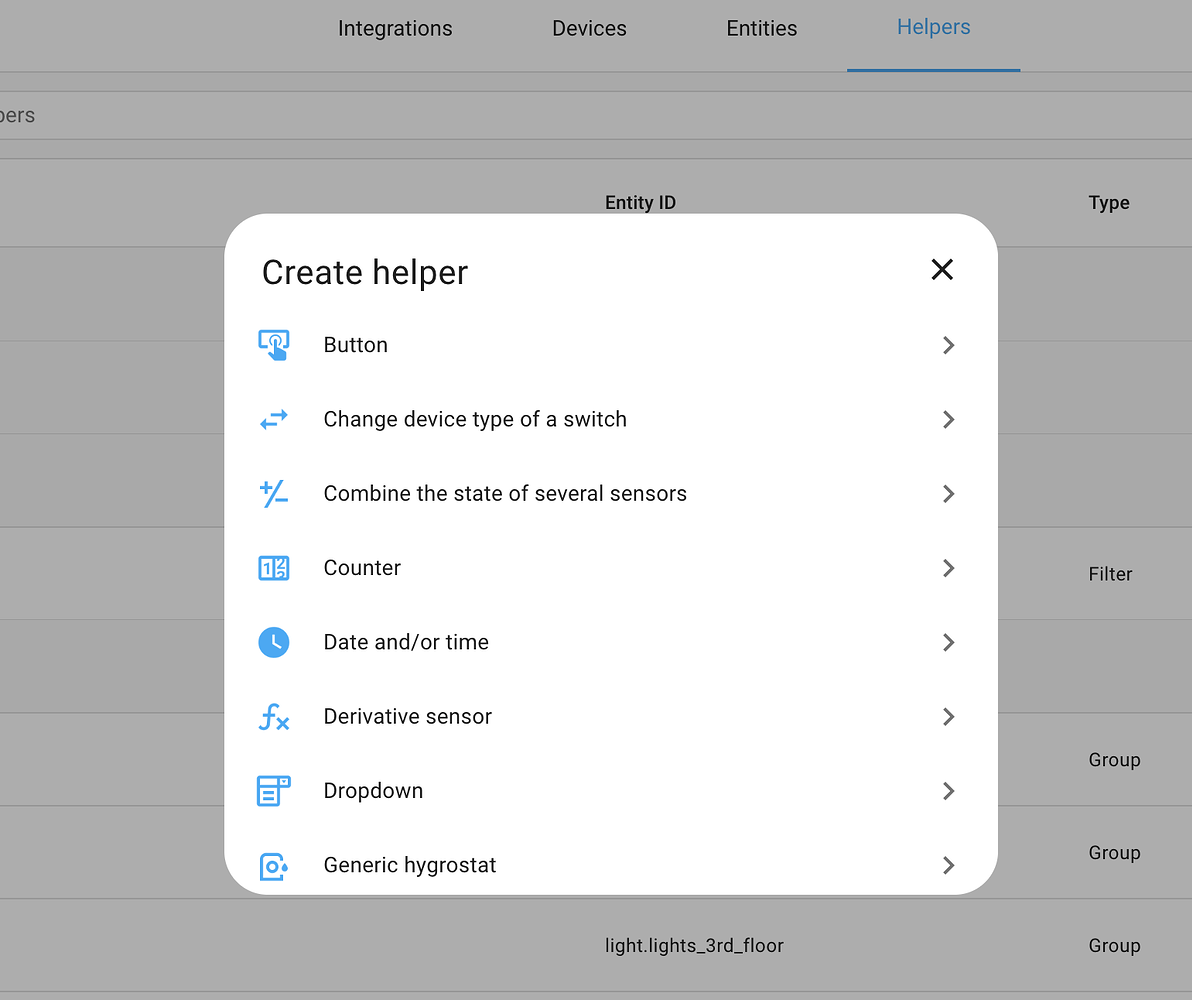Select the Button helper icon
The width and height of the screenshot is (1192, 1000).
(274, 344)
